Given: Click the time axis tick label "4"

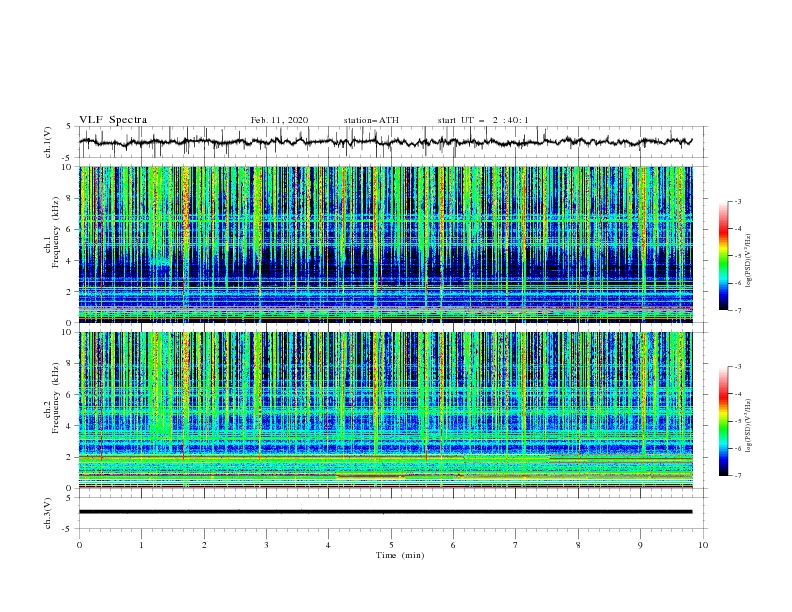Looking at the screenshot, I should pos(329,545).
